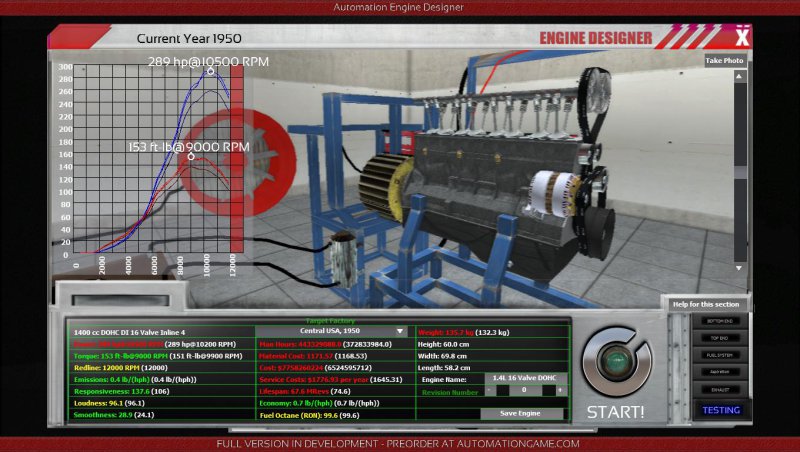Click Save Engine button
The height and width of the screenshot is (452, 800).
coord(522,413)
